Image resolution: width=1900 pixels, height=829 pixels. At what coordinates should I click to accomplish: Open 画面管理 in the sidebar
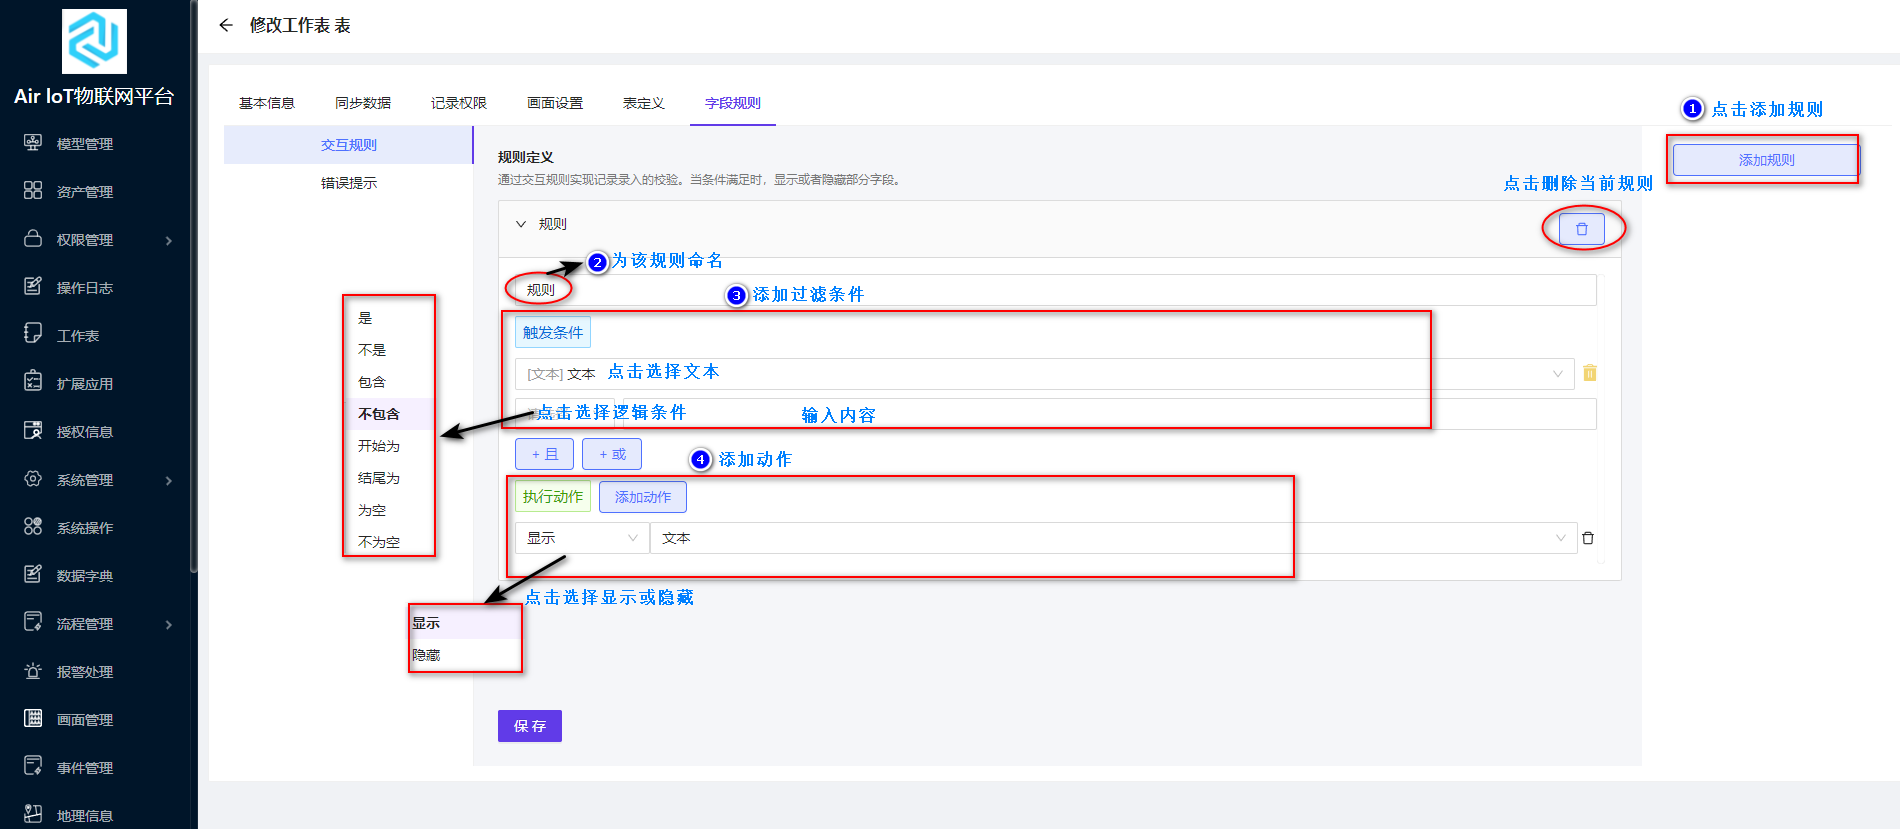click(x=85, y=720)
